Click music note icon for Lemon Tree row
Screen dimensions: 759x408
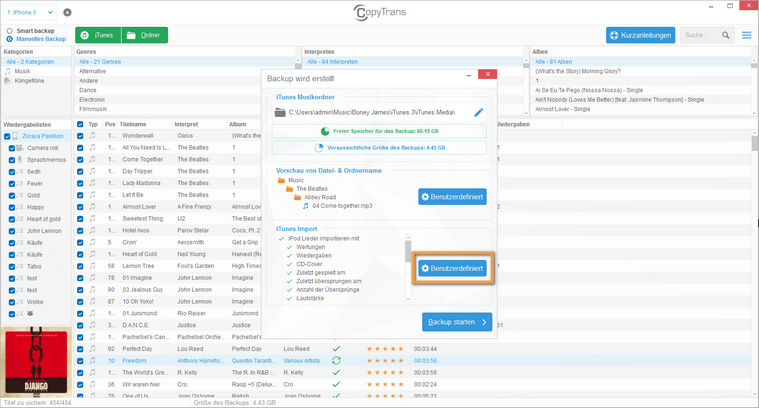(92, 266)
